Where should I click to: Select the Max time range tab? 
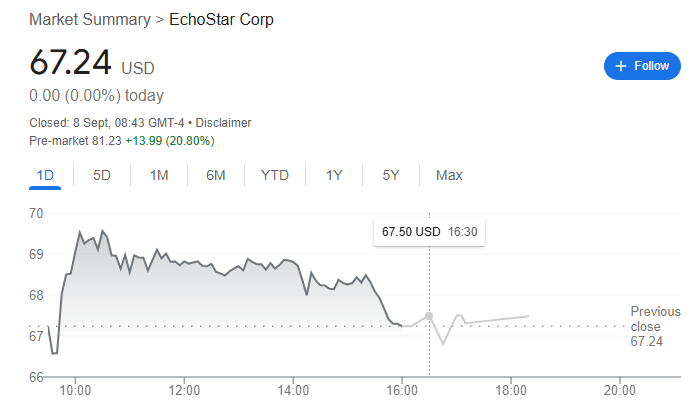pyautogui.click(x=449, y=175)
